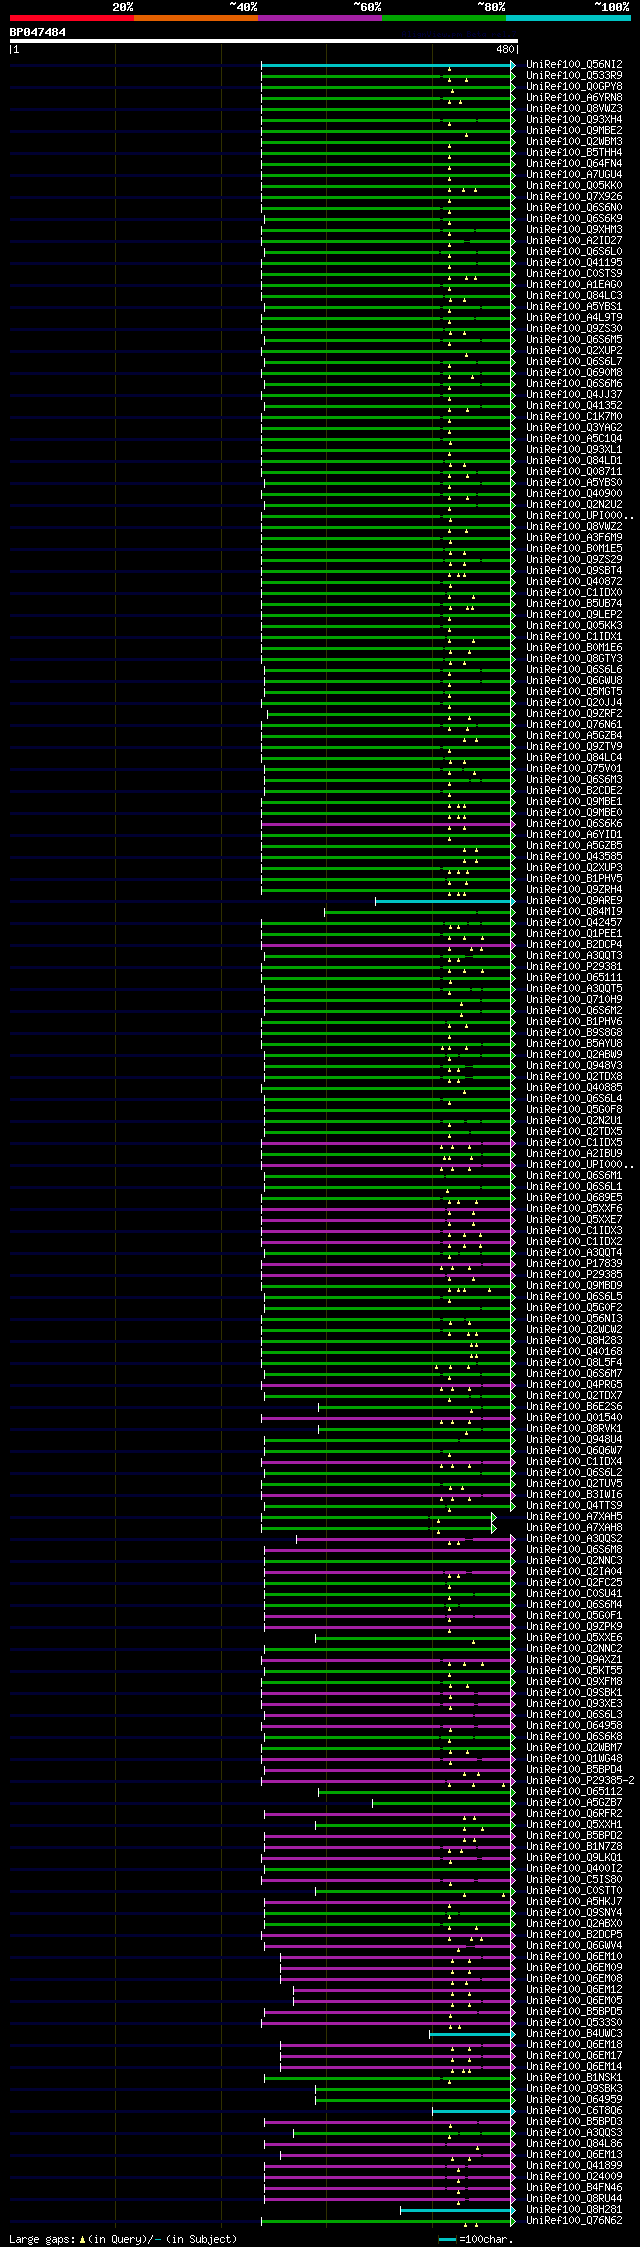The image size is (640, 2247).
Task: Select the UniRef100_Q2FC25 label
Action: click(x=574, y=1582)
